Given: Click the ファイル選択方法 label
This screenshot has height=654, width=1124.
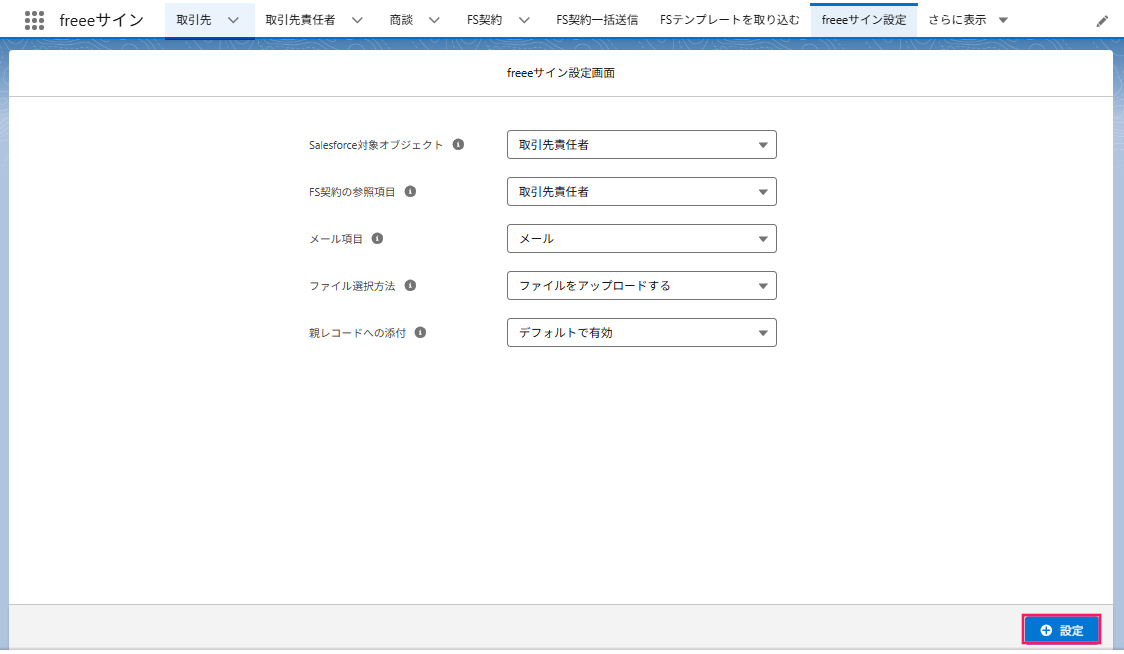Looking at the screenshot, I should tap(352, 285).
